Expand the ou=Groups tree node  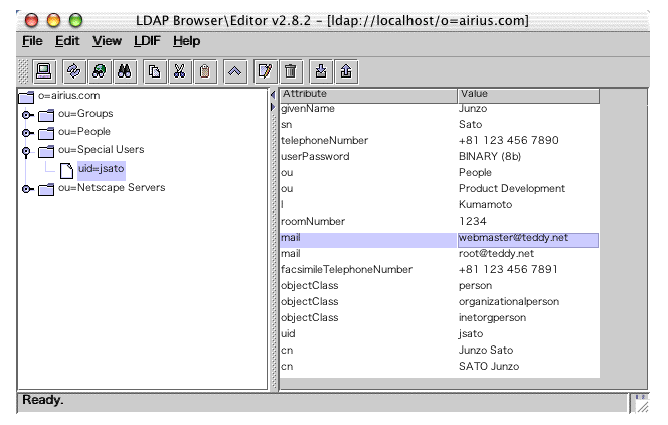(x=27, y=115)
